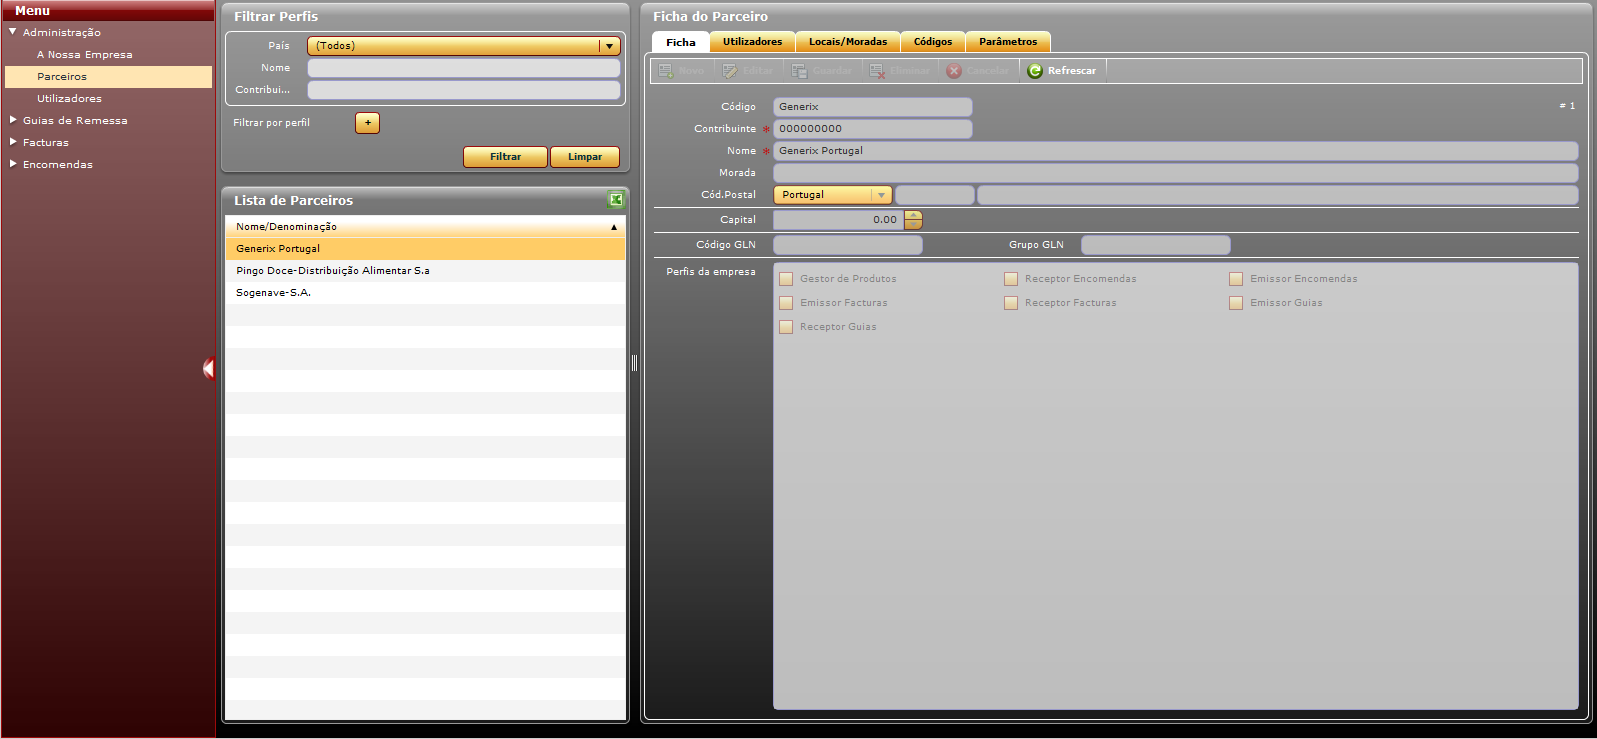Collapse the menu sidebar with red arrow
Screen dimensions: 1597x739
pyautogui.click(x=208, y=369)
